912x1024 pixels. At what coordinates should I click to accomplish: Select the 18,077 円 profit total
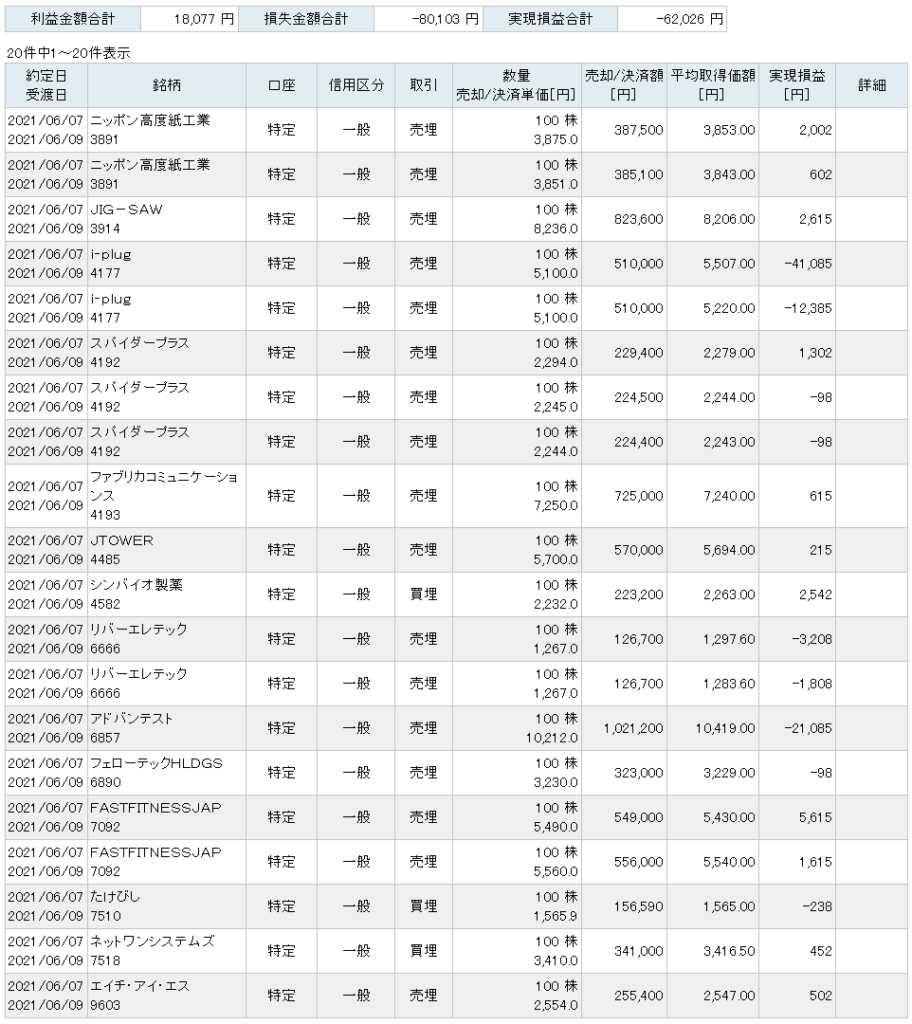click(204, 20)
